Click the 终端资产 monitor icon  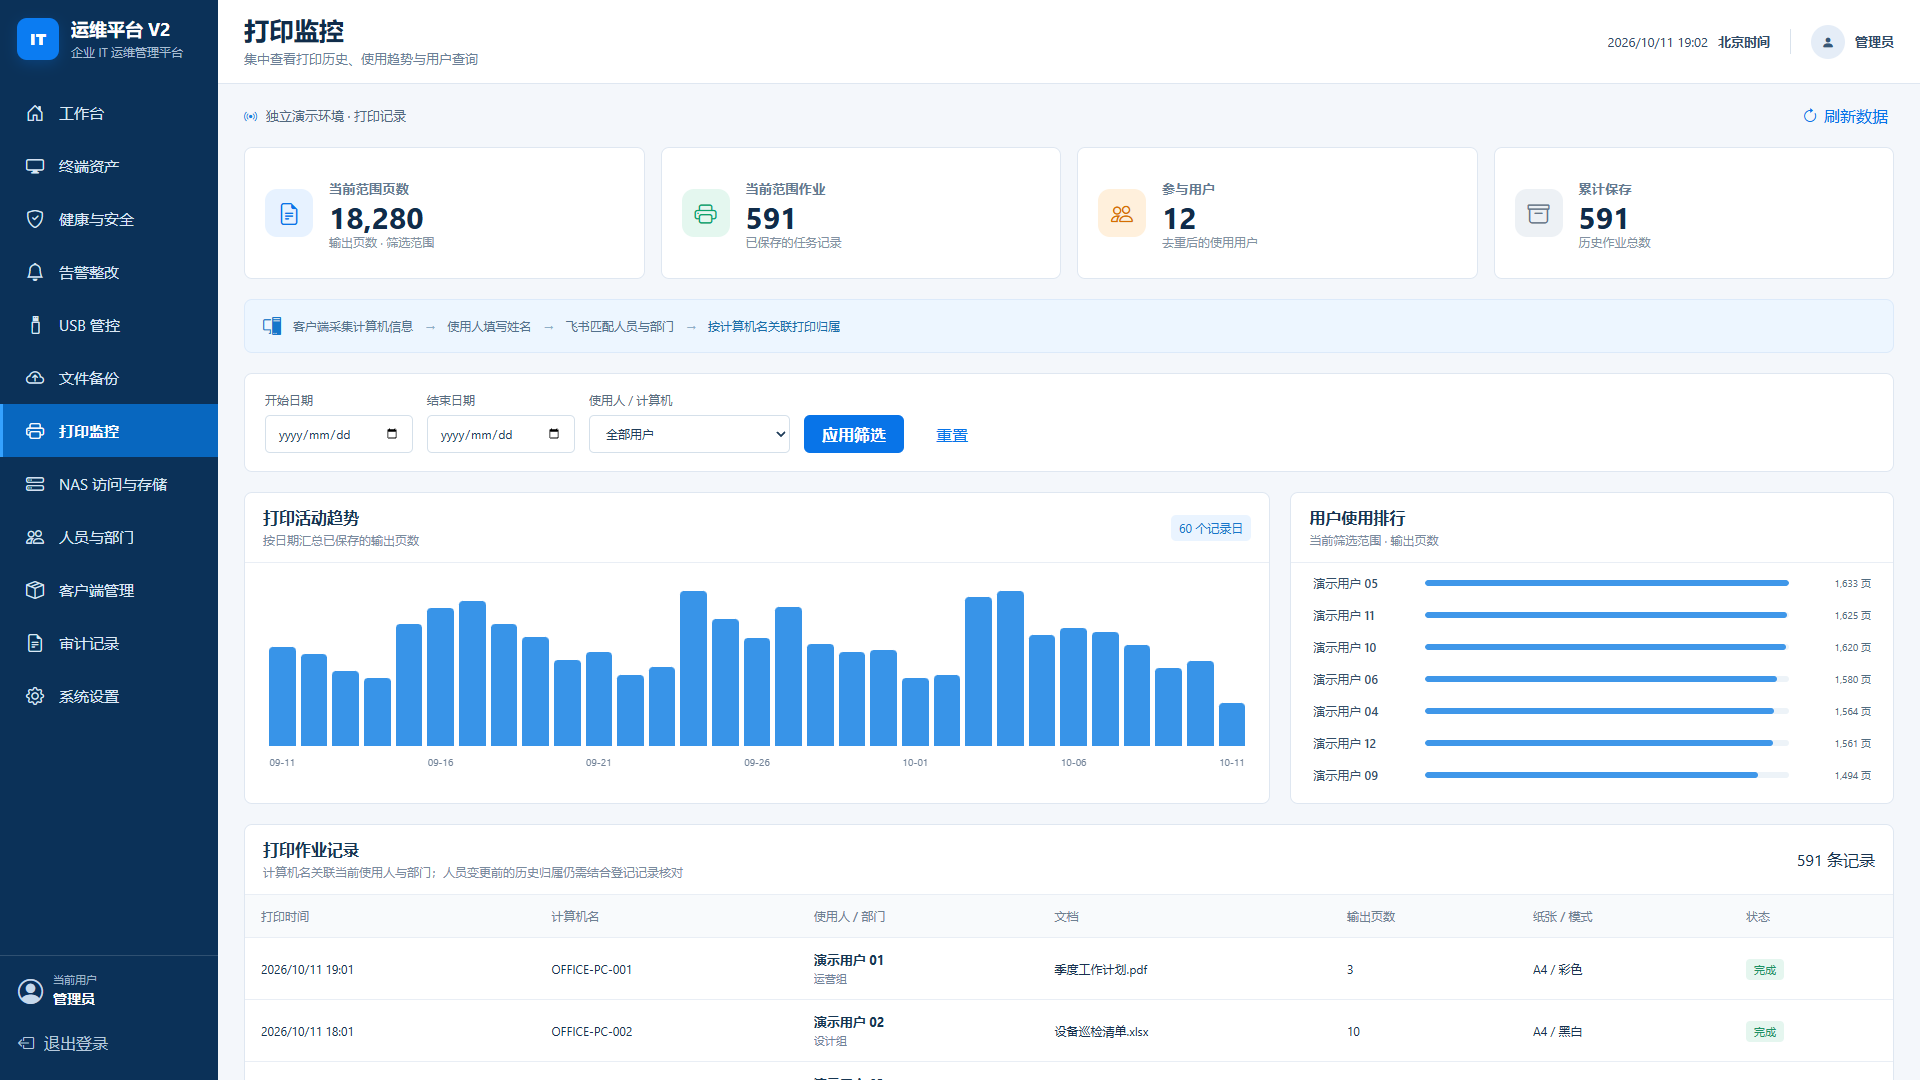point(35,166)
